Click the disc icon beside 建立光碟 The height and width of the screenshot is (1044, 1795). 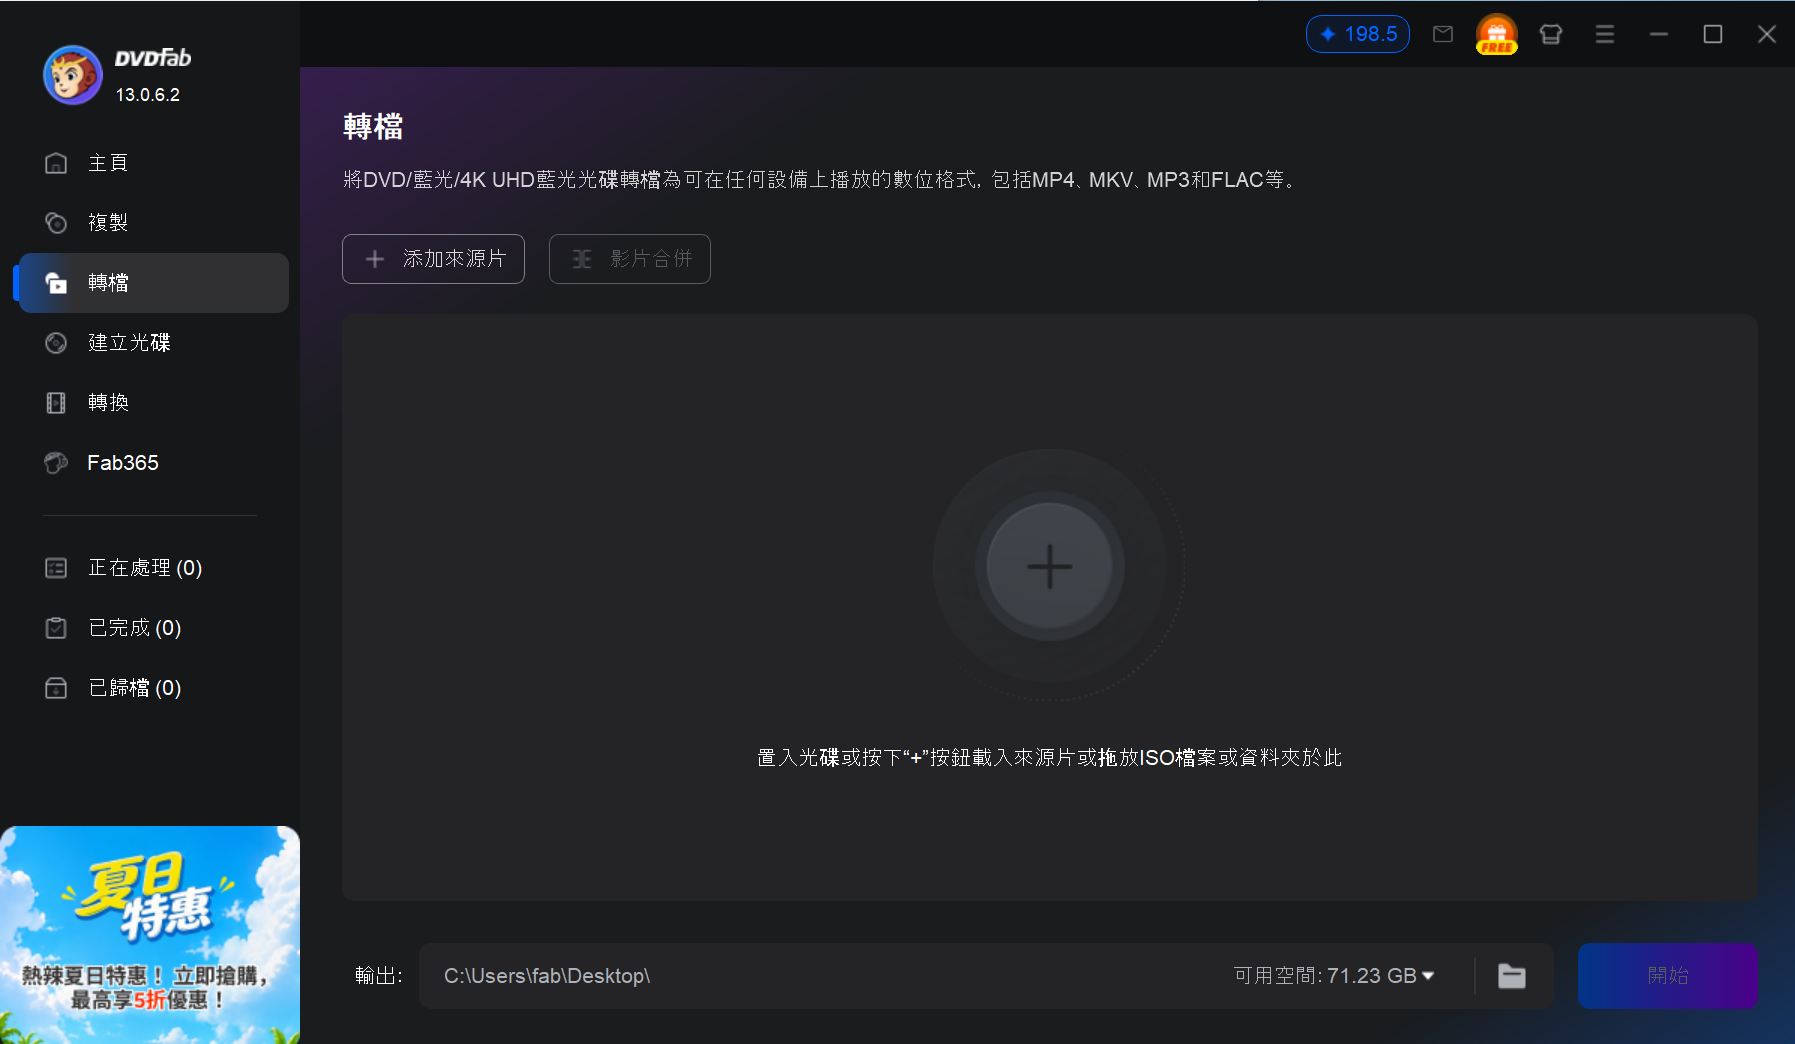click(x=56, y=343)
